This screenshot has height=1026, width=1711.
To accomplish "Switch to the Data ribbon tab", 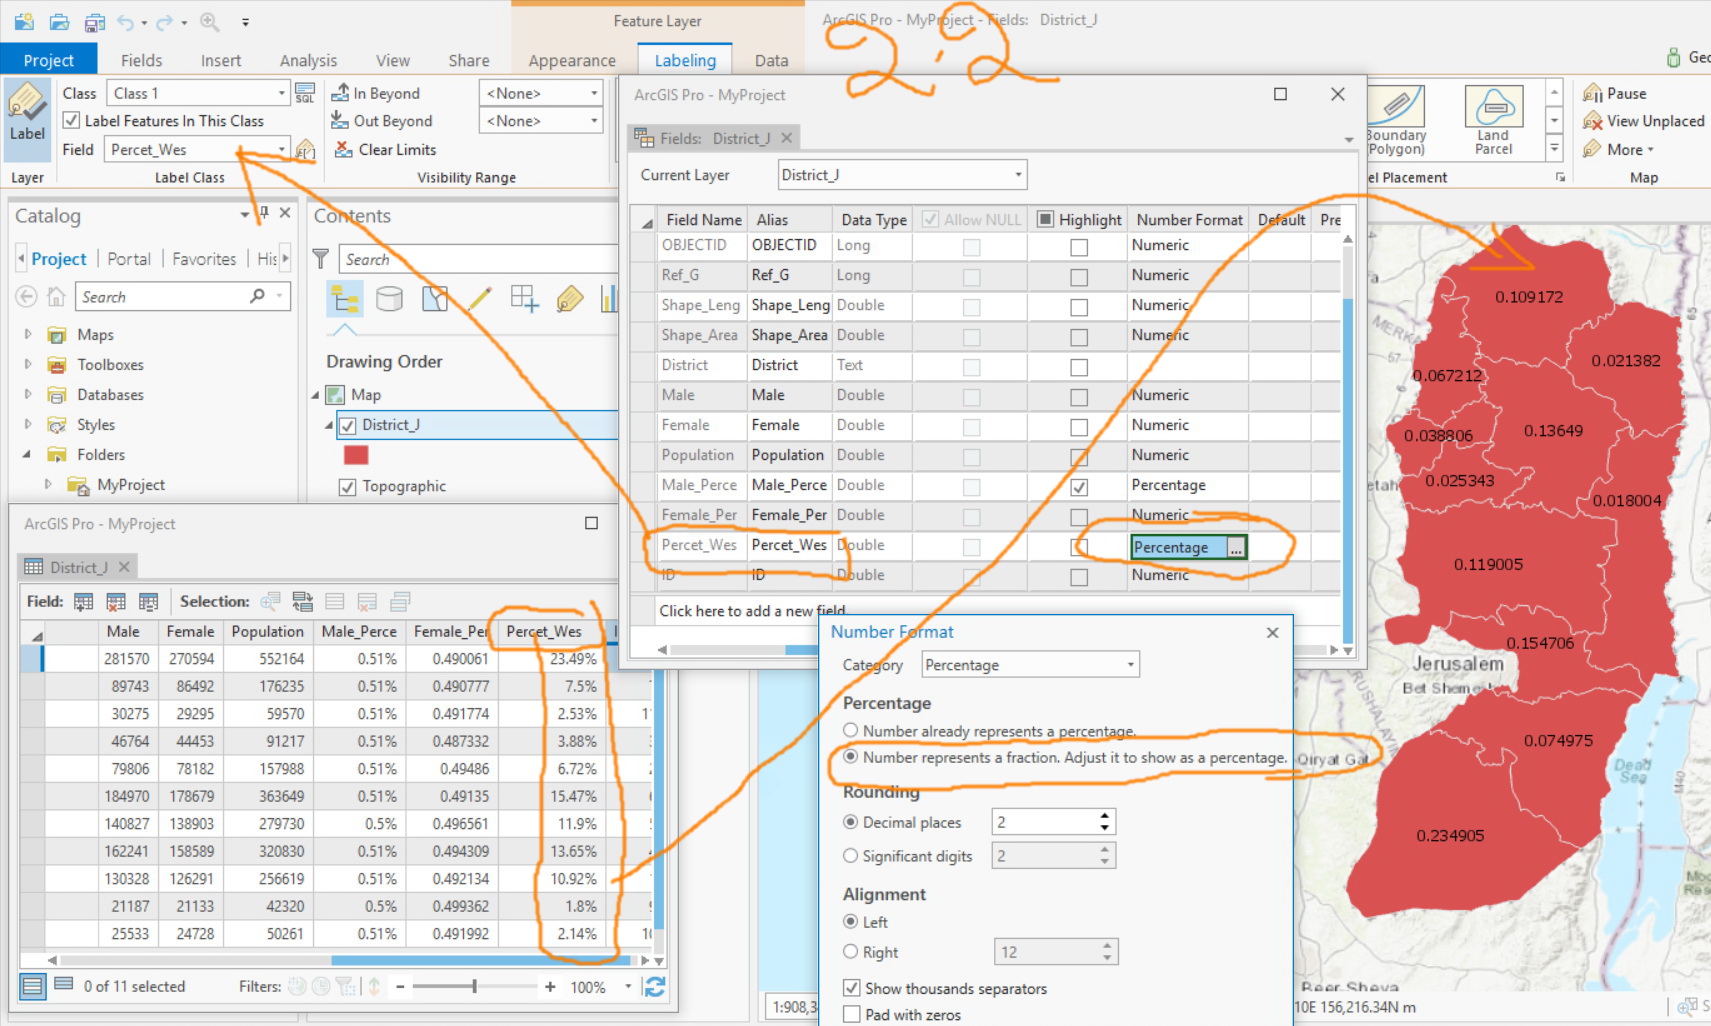I will [771, 60].
